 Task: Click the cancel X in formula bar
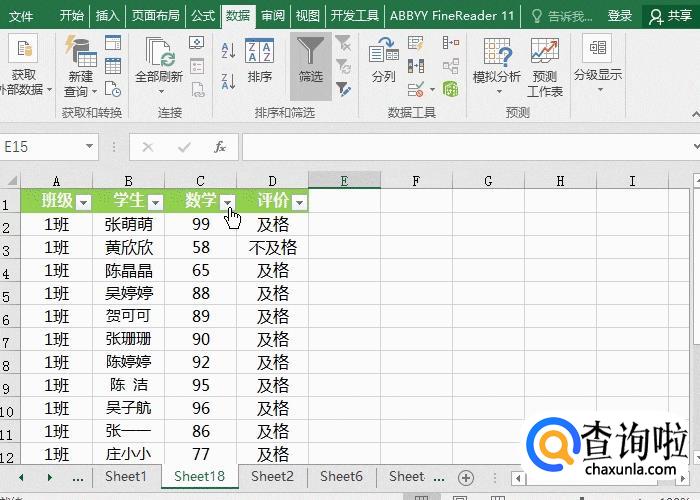point(148,146)
